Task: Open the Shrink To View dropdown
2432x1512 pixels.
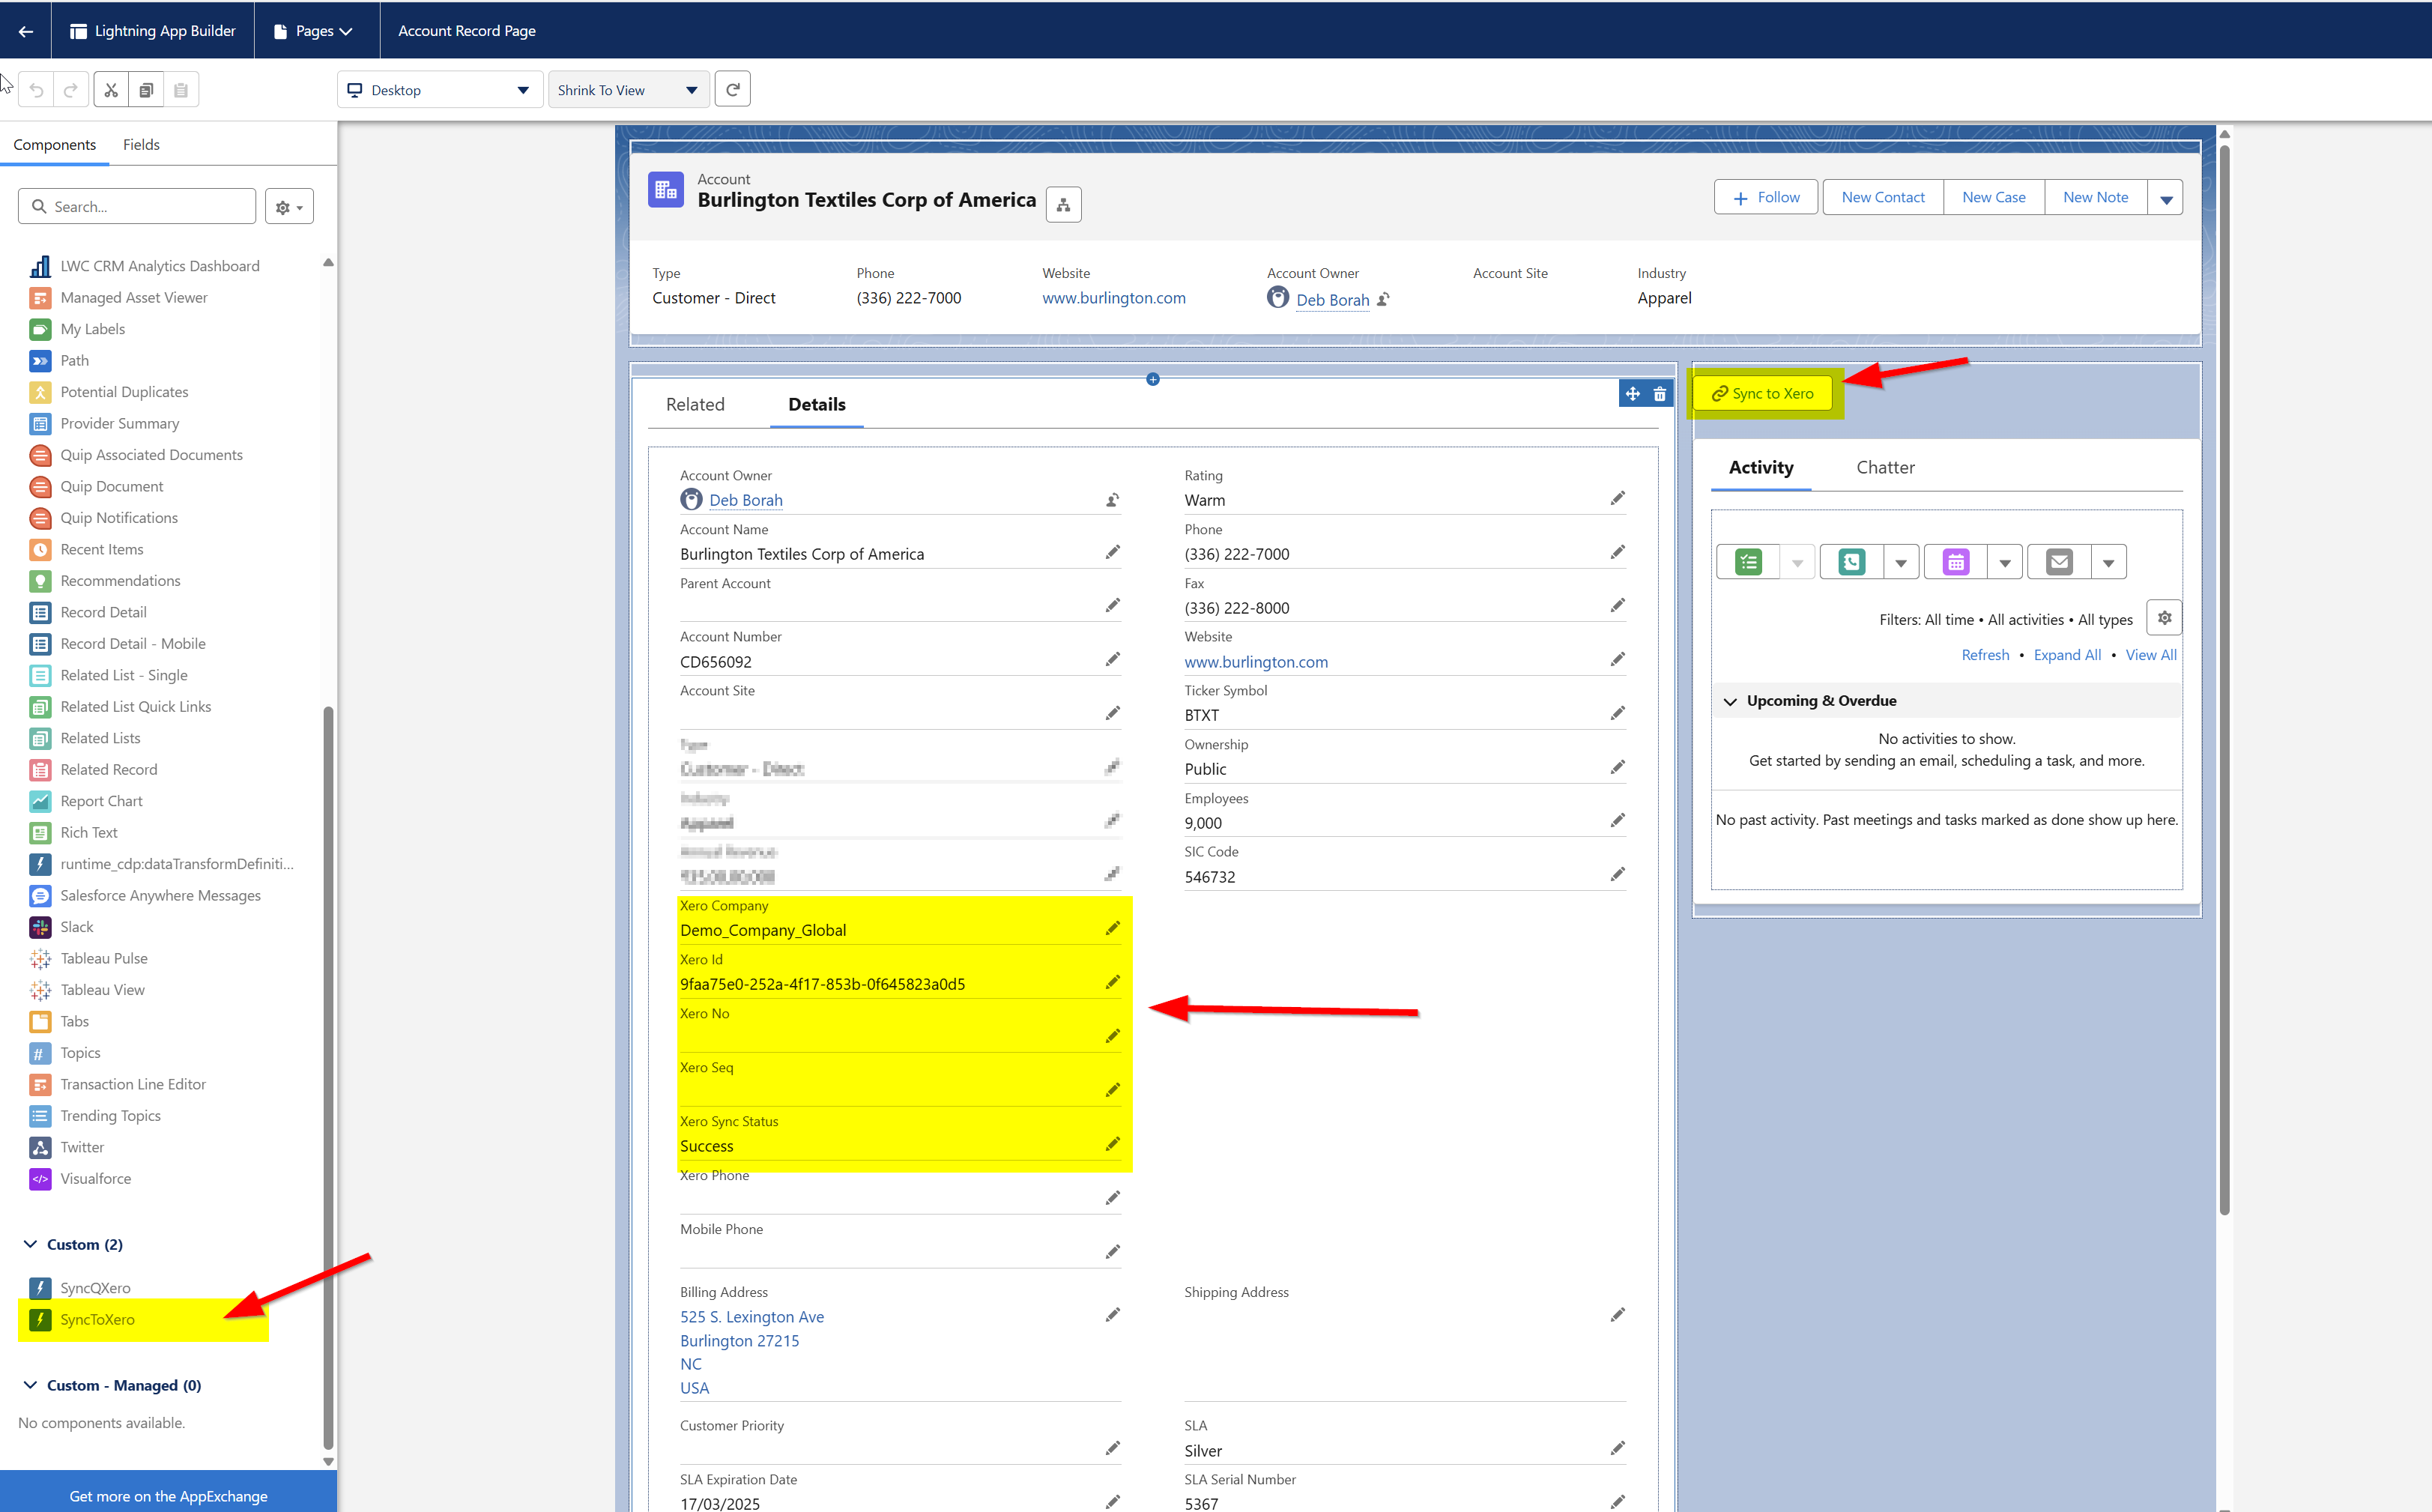Action: tap(628, 90)
